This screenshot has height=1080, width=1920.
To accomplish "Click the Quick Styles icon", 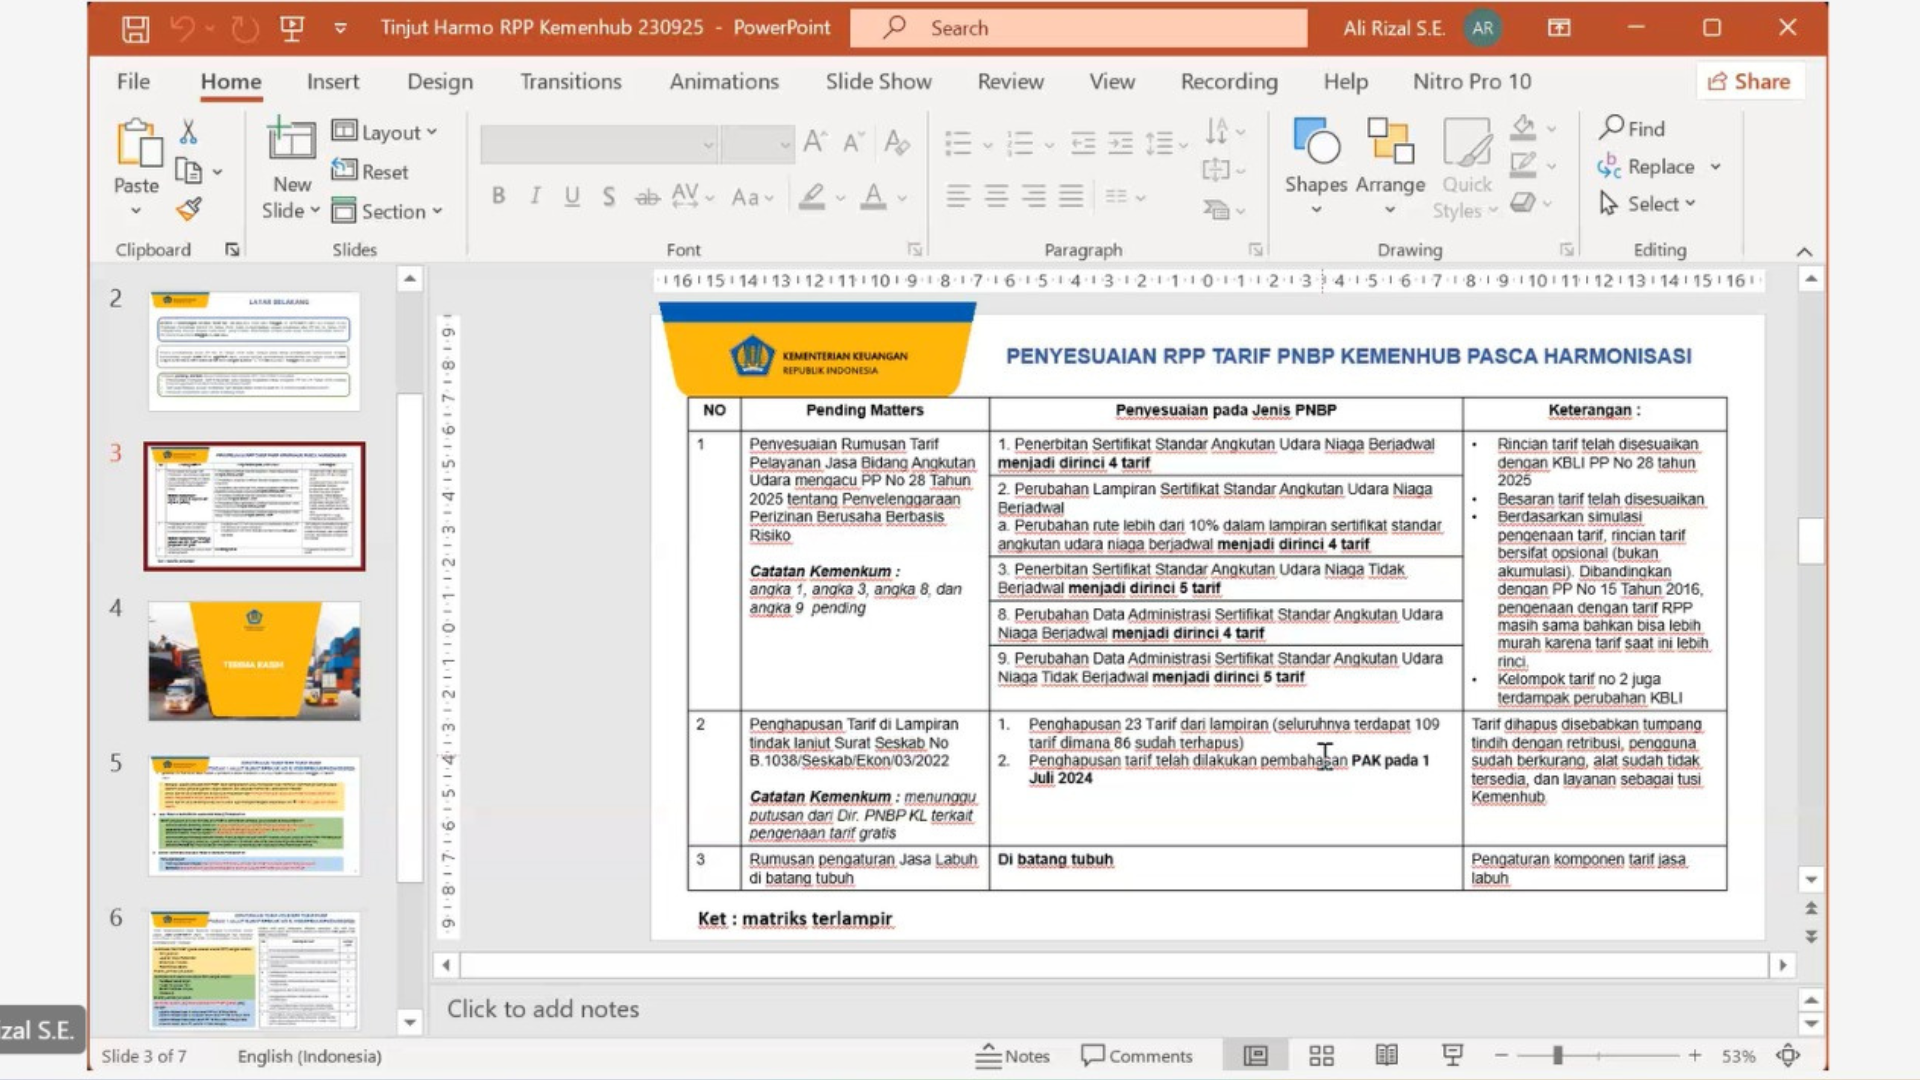I will tap(1467, 143).
